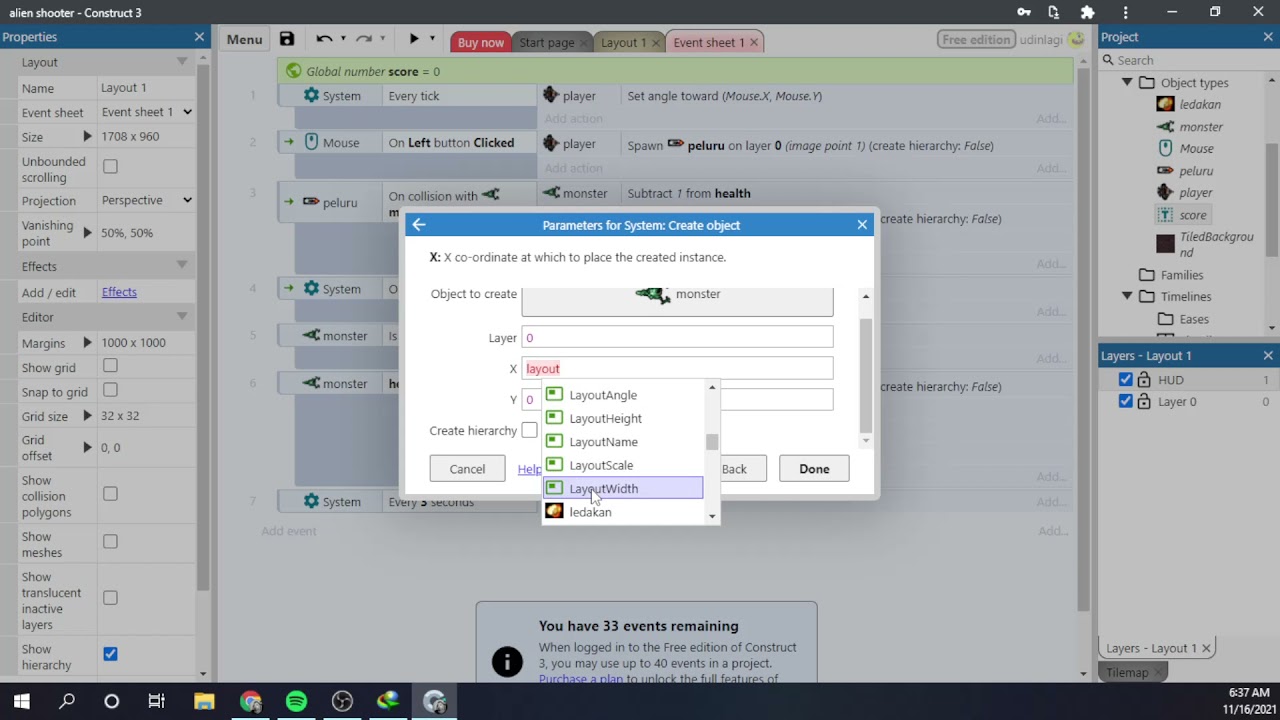Viewport: 1280px width, 720px height.
Task: Click the Done button in dialog
Action: (814, 469)
